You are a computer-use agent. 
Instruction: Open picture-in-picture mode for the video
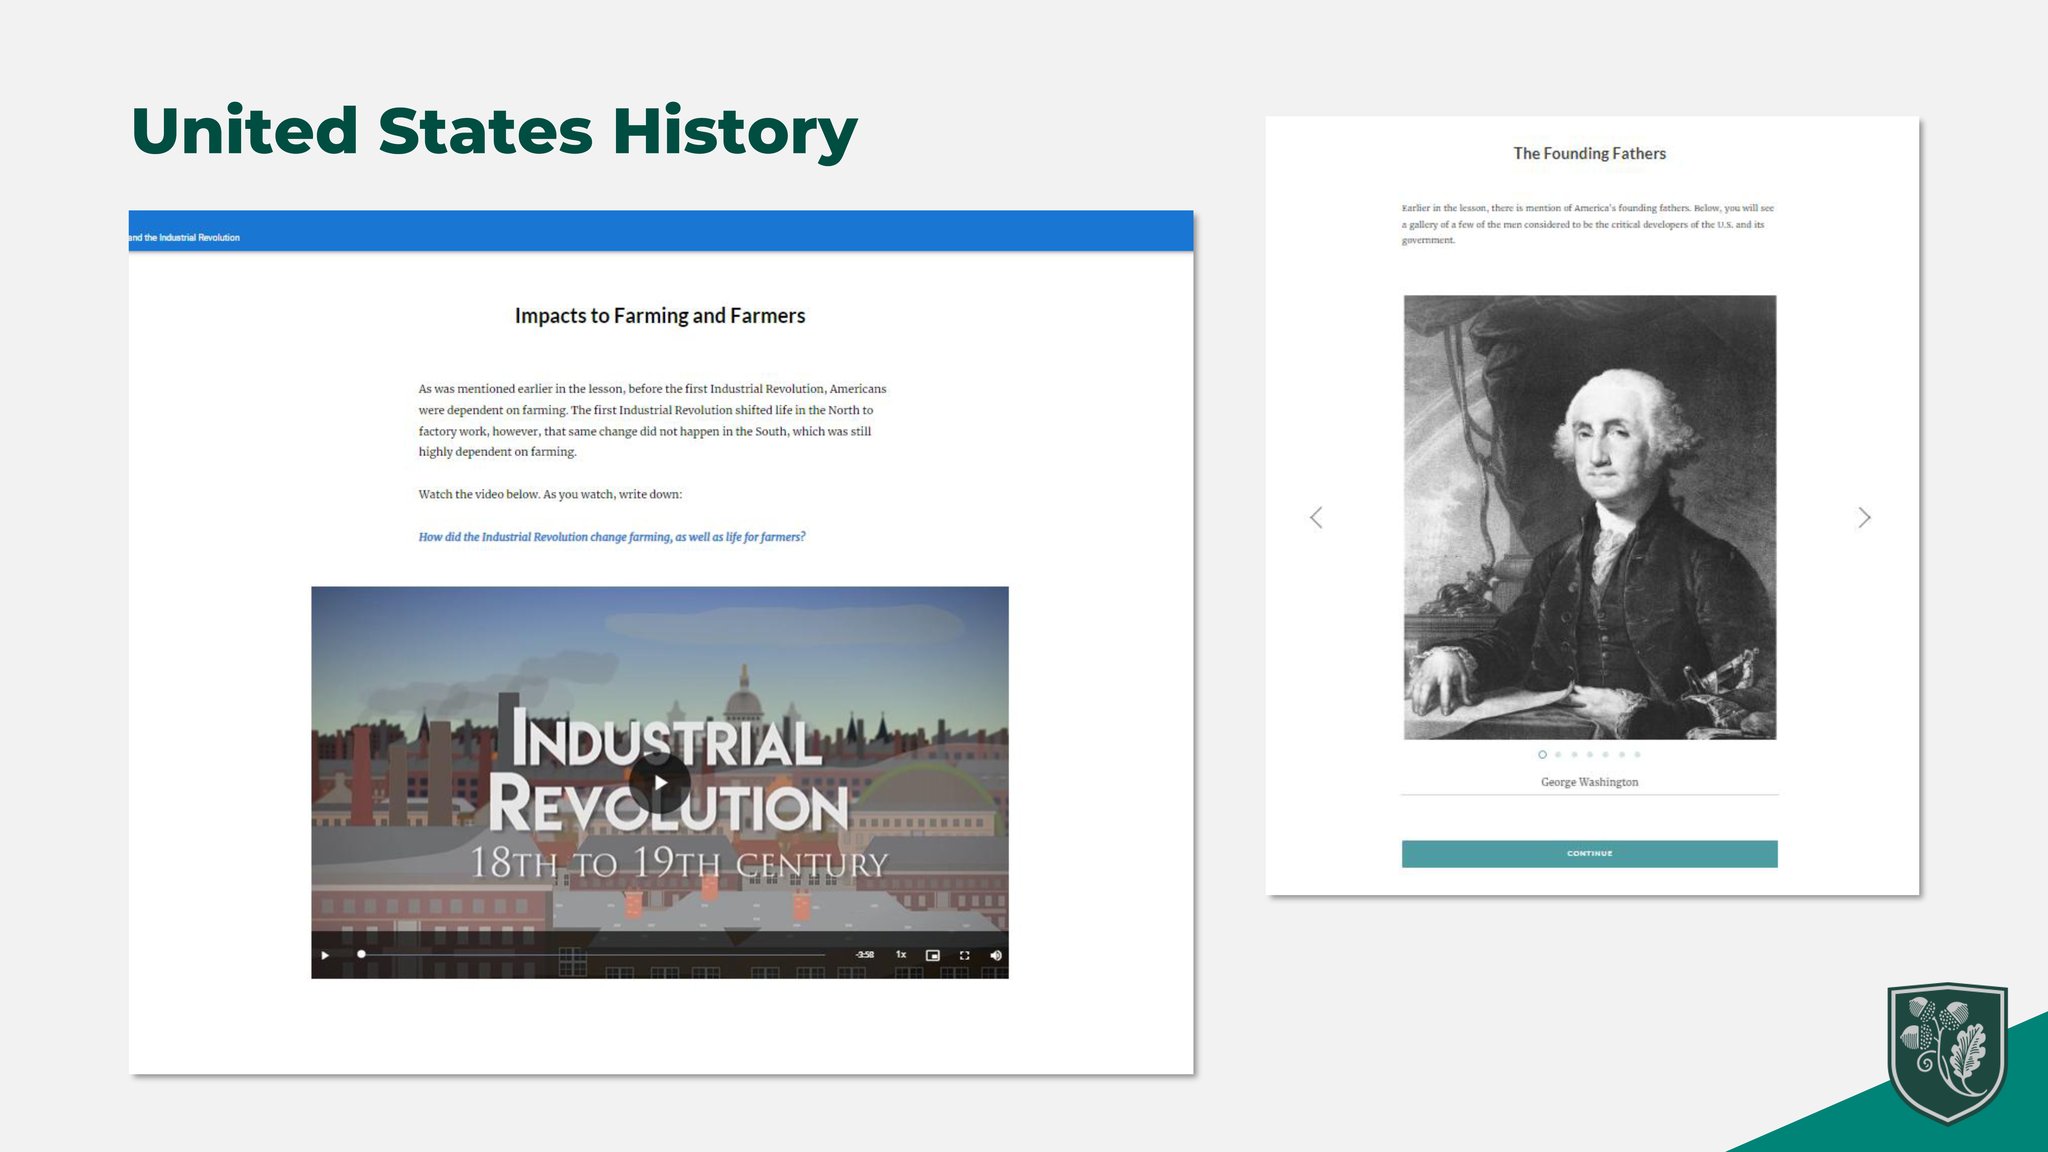(932, 955)
